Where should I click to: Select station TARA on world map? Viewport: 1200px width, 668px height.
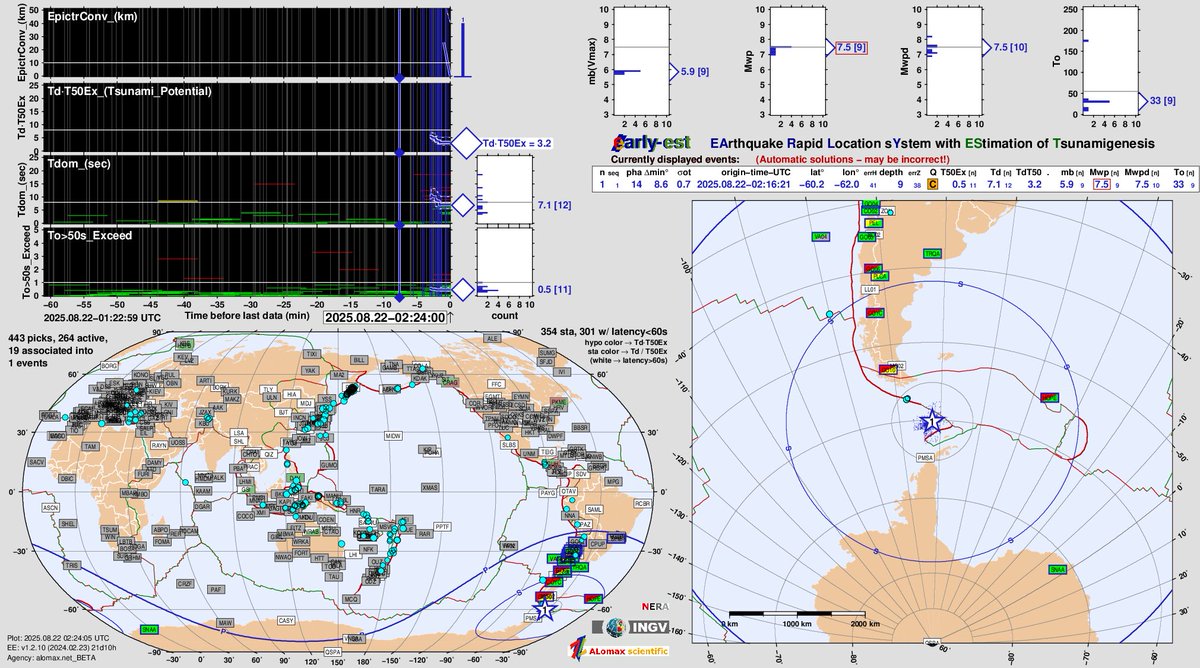tap(378, 489)
